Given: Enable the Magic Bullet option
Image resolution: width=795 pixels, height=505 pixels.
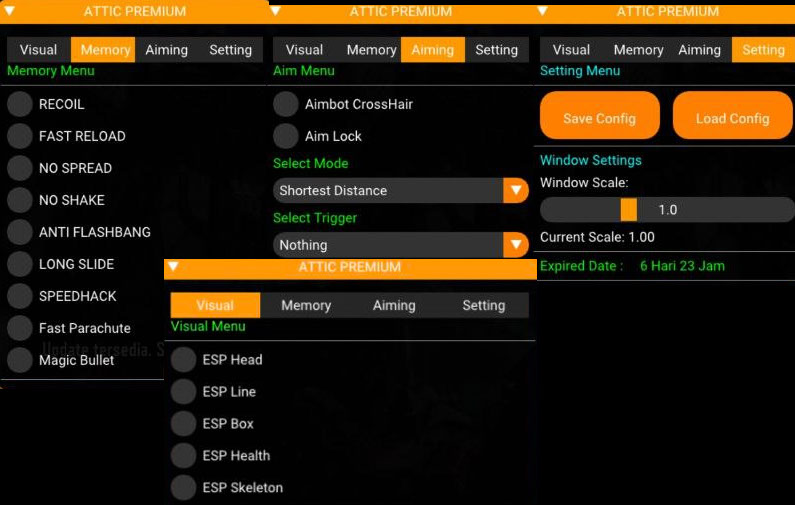Looking at the screenshot, I should tap(20, 360).
